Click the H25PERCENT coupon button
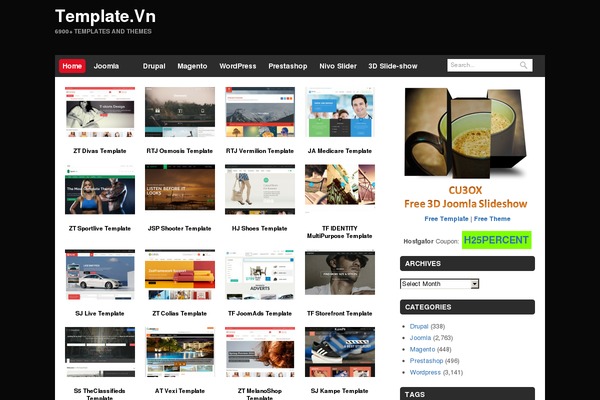600x400 pixels. (496, 240)
